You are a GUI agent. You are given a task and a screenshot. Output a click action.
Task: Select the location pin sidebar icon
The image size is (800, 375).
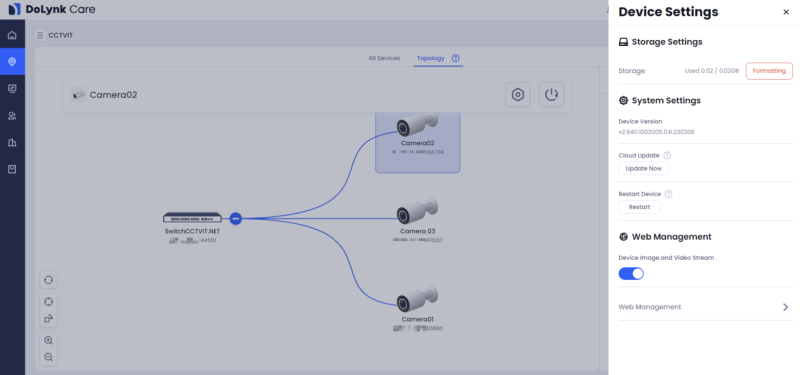[x=12, y=62]
